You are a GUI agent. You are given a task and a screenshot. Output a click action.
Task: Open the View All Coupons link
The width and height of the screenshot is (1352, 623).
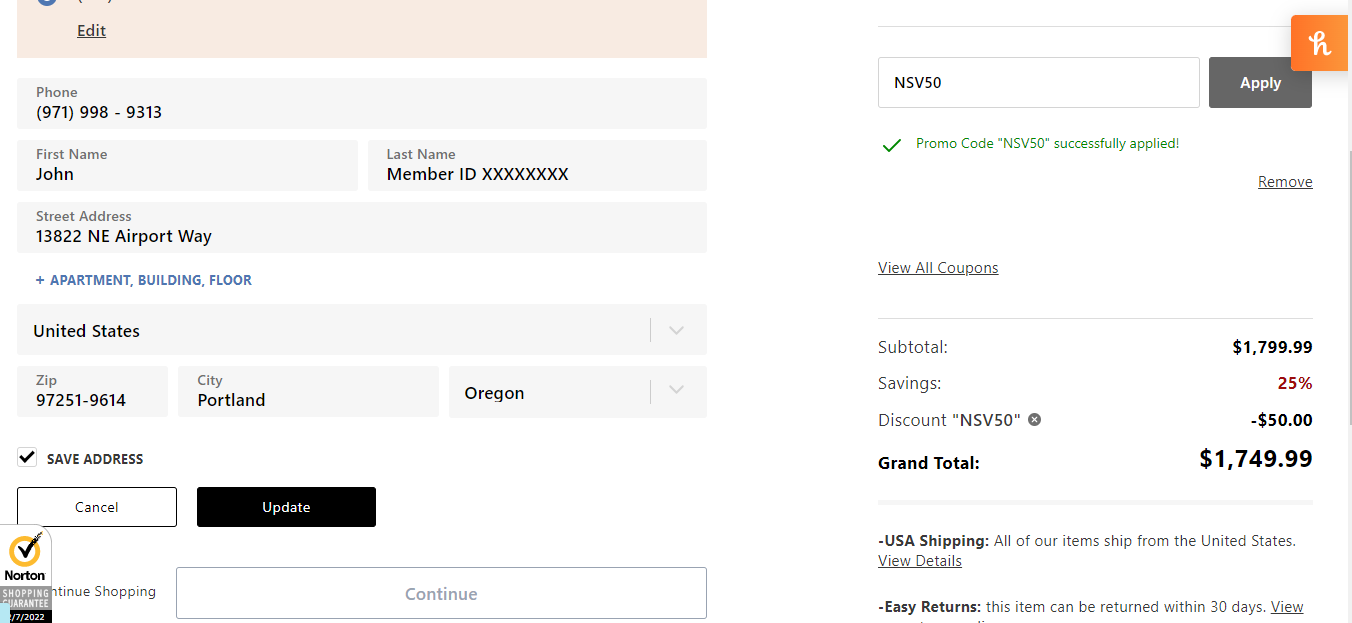(x=938, y=268)
